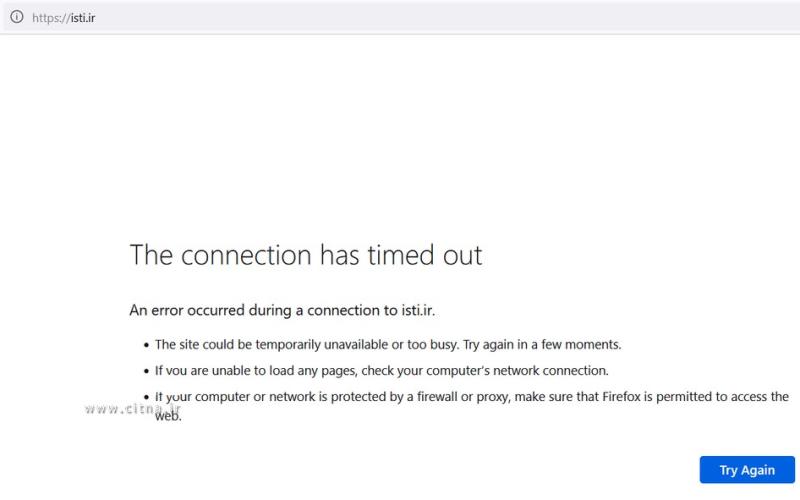The image size is (800, 500).
Task: Click the empty right side of address bar
Action: [500, 17]
